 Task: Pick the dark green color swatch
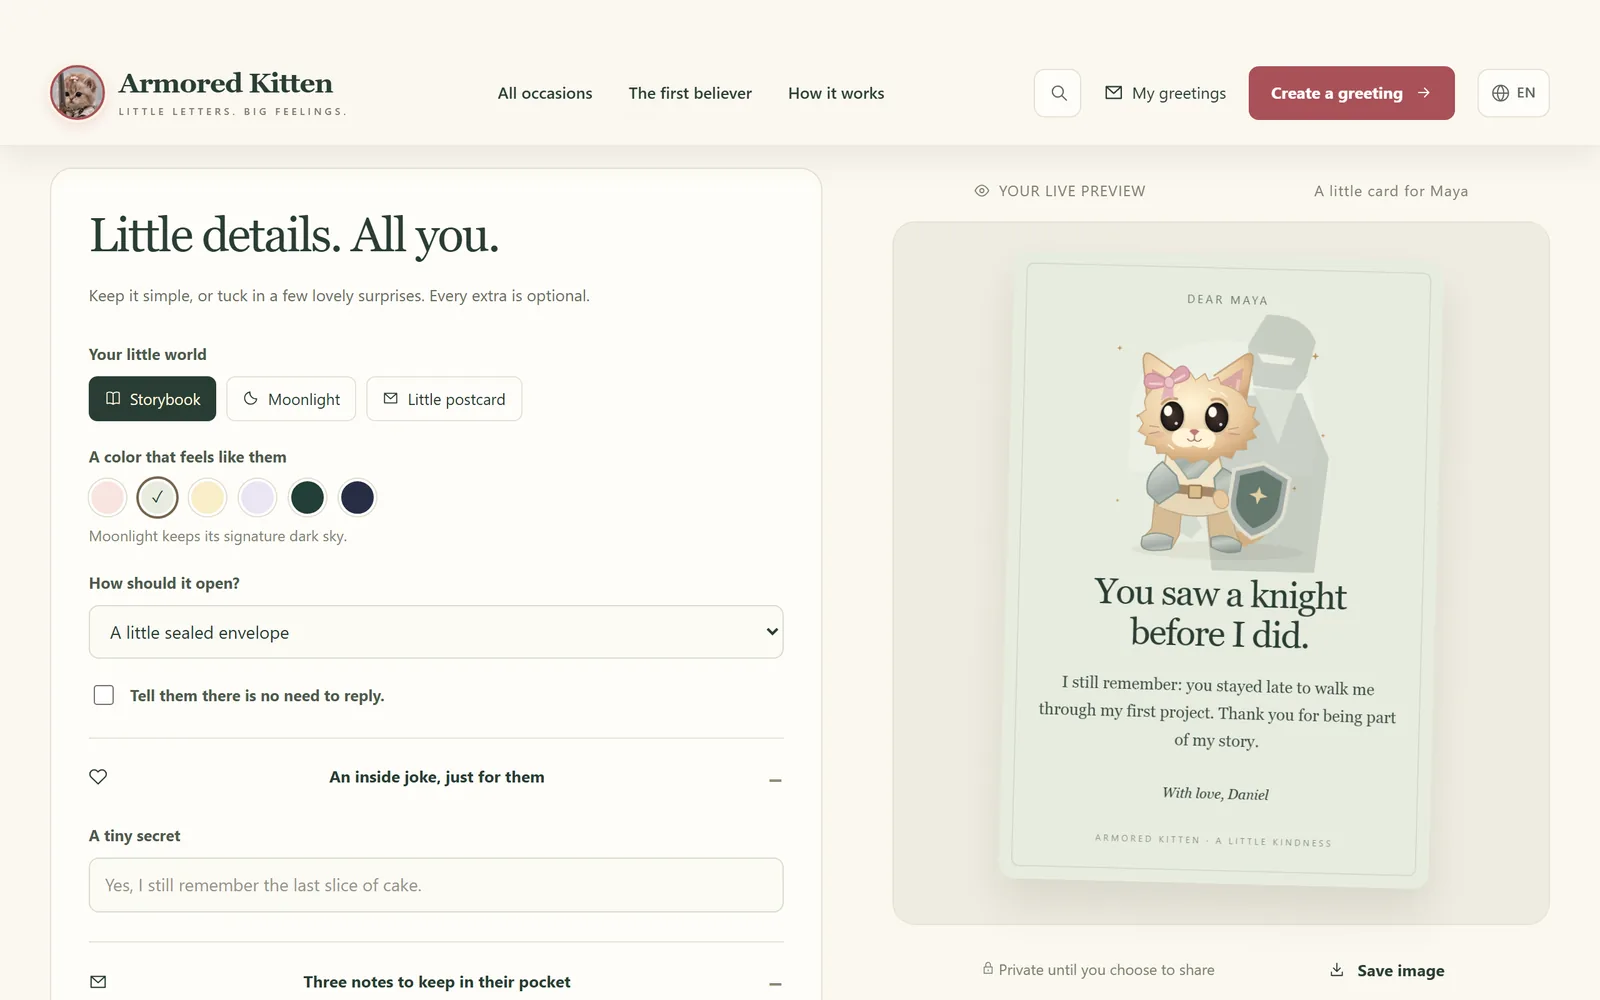click(308, 497)
